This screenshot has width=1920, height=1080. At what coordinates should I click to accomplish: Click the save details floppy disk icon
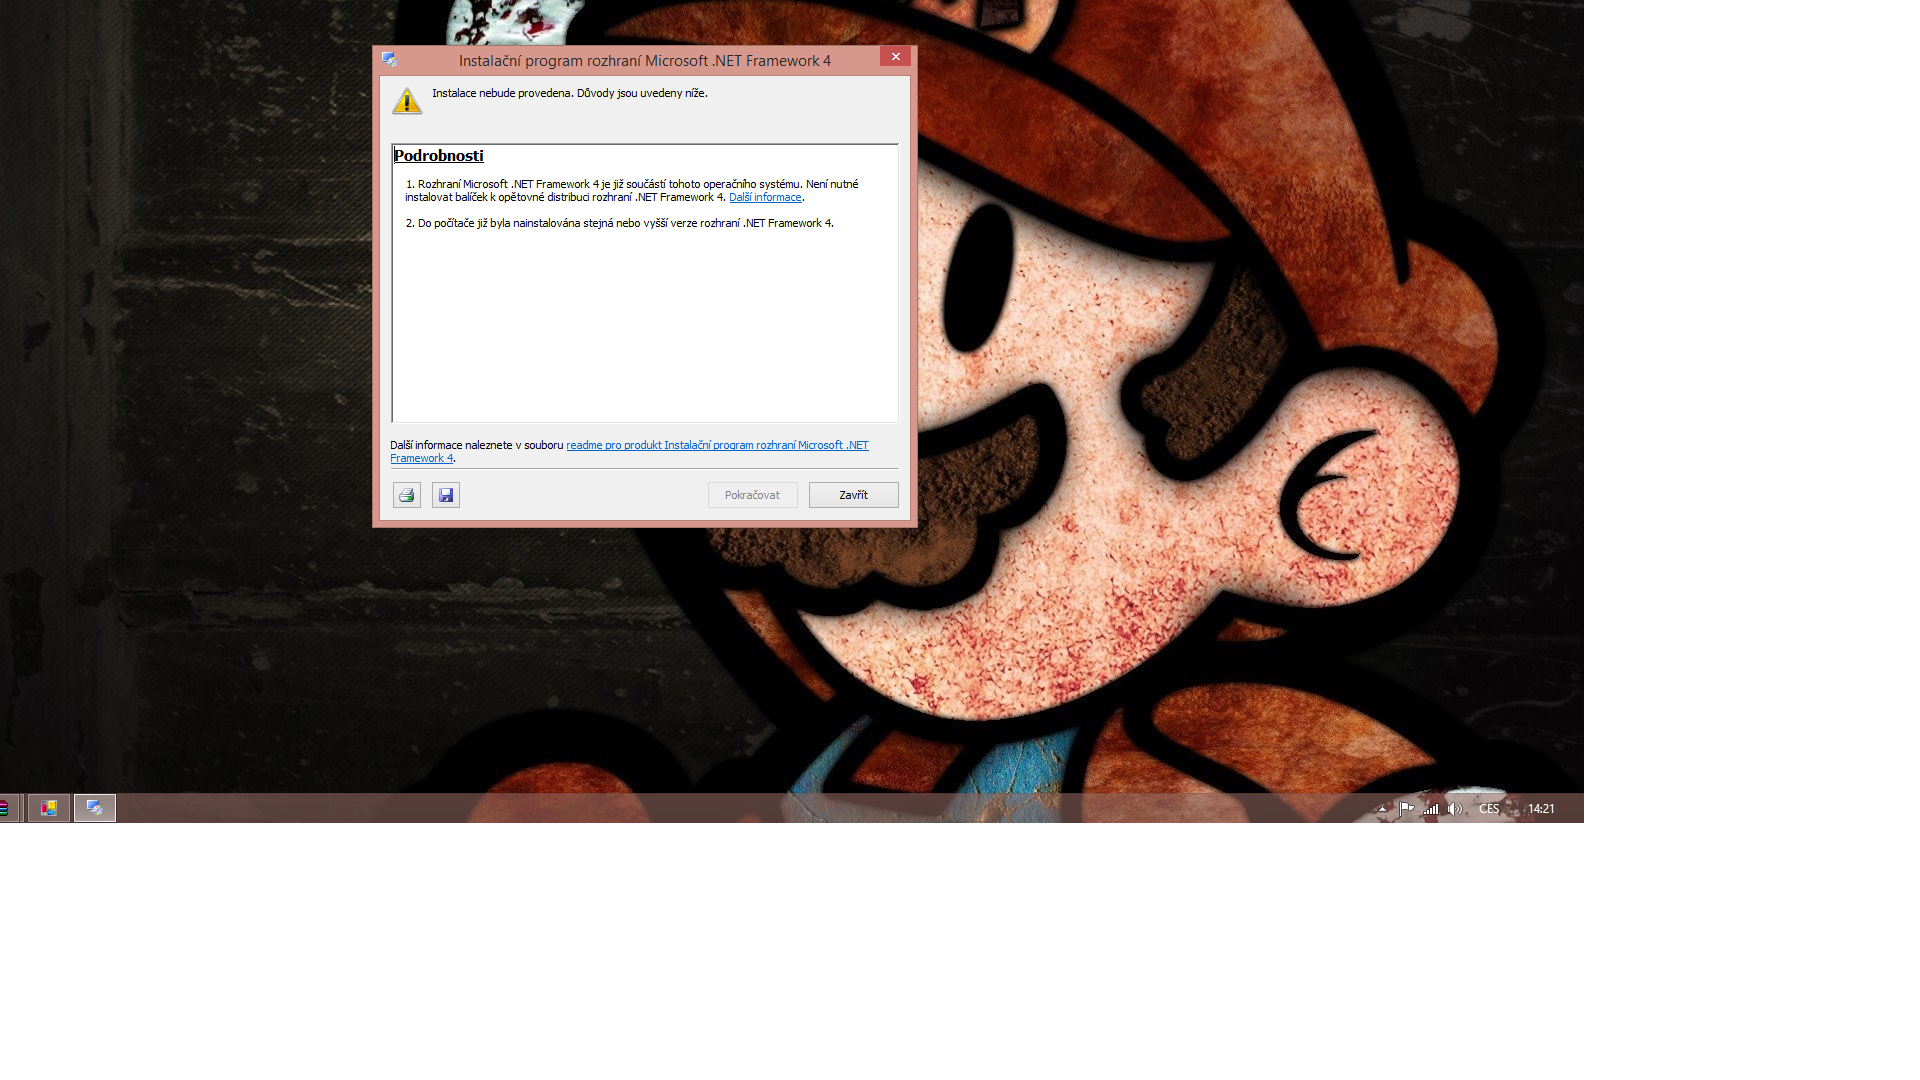pyautogui.click(x=446, y=495)
